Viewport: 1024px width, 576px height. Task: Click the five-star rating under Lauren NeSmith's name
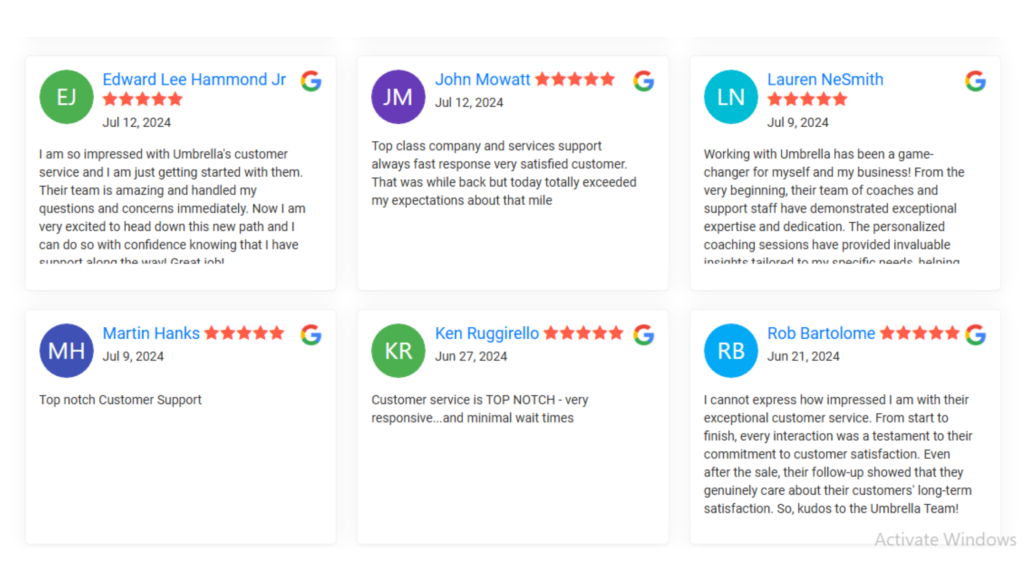[x=807, y=99]
